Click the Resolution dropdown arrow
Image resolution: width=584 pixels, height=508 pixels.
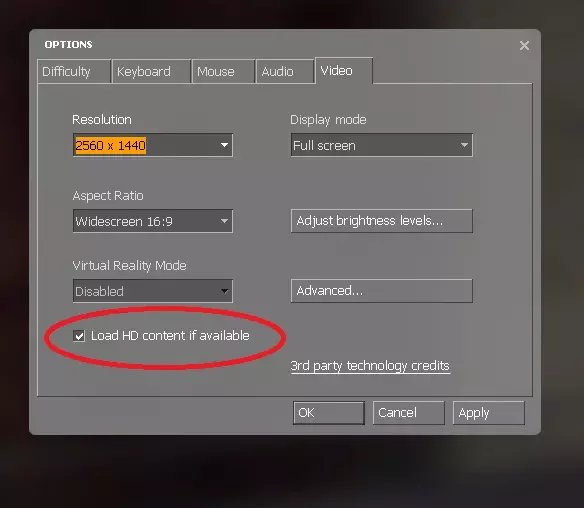click(224, 145)
